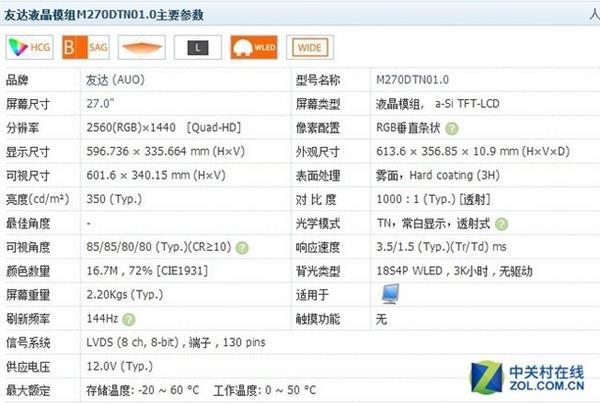
Task: Click the monitor icon in 适用于 row
Action: [389, 294]
